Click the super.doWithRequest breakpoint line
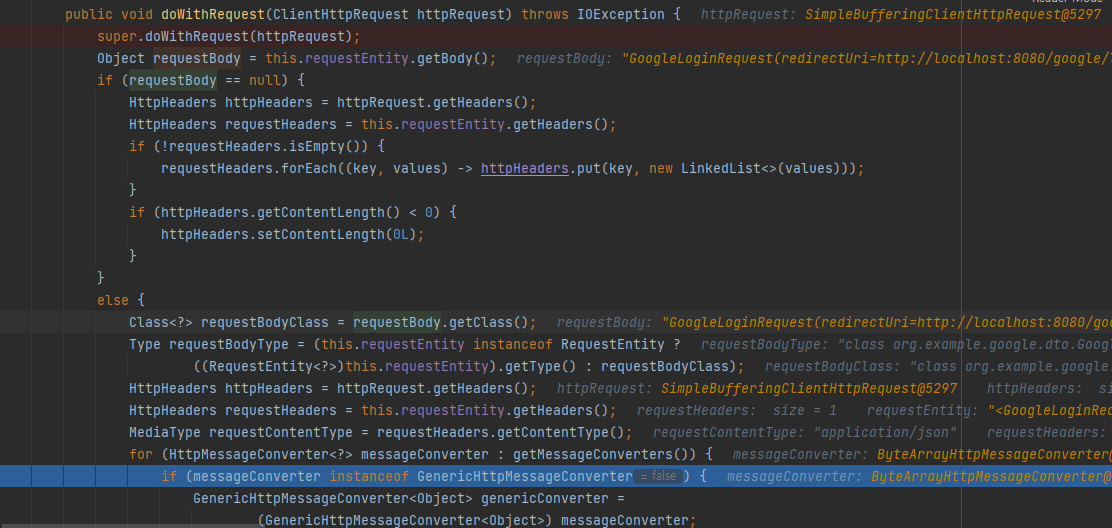 [556, 36]
